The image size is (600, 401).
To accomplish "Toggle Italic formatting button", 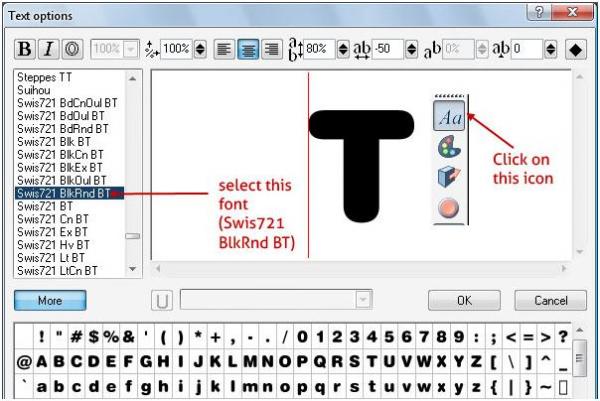I will click(x=49, y=49).
